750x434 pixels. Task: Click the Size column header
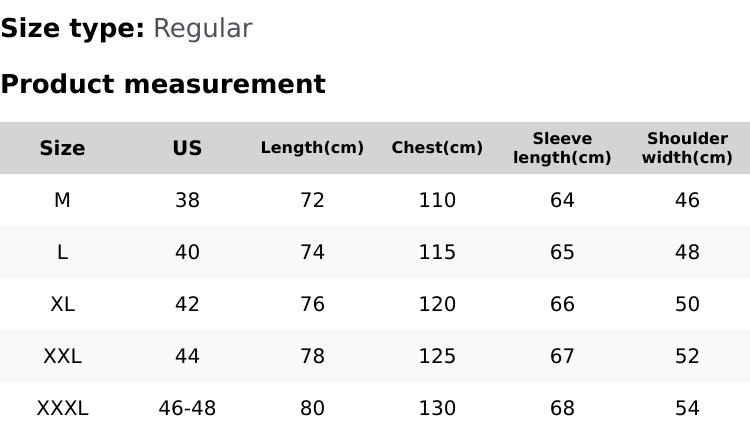point(62,148)
